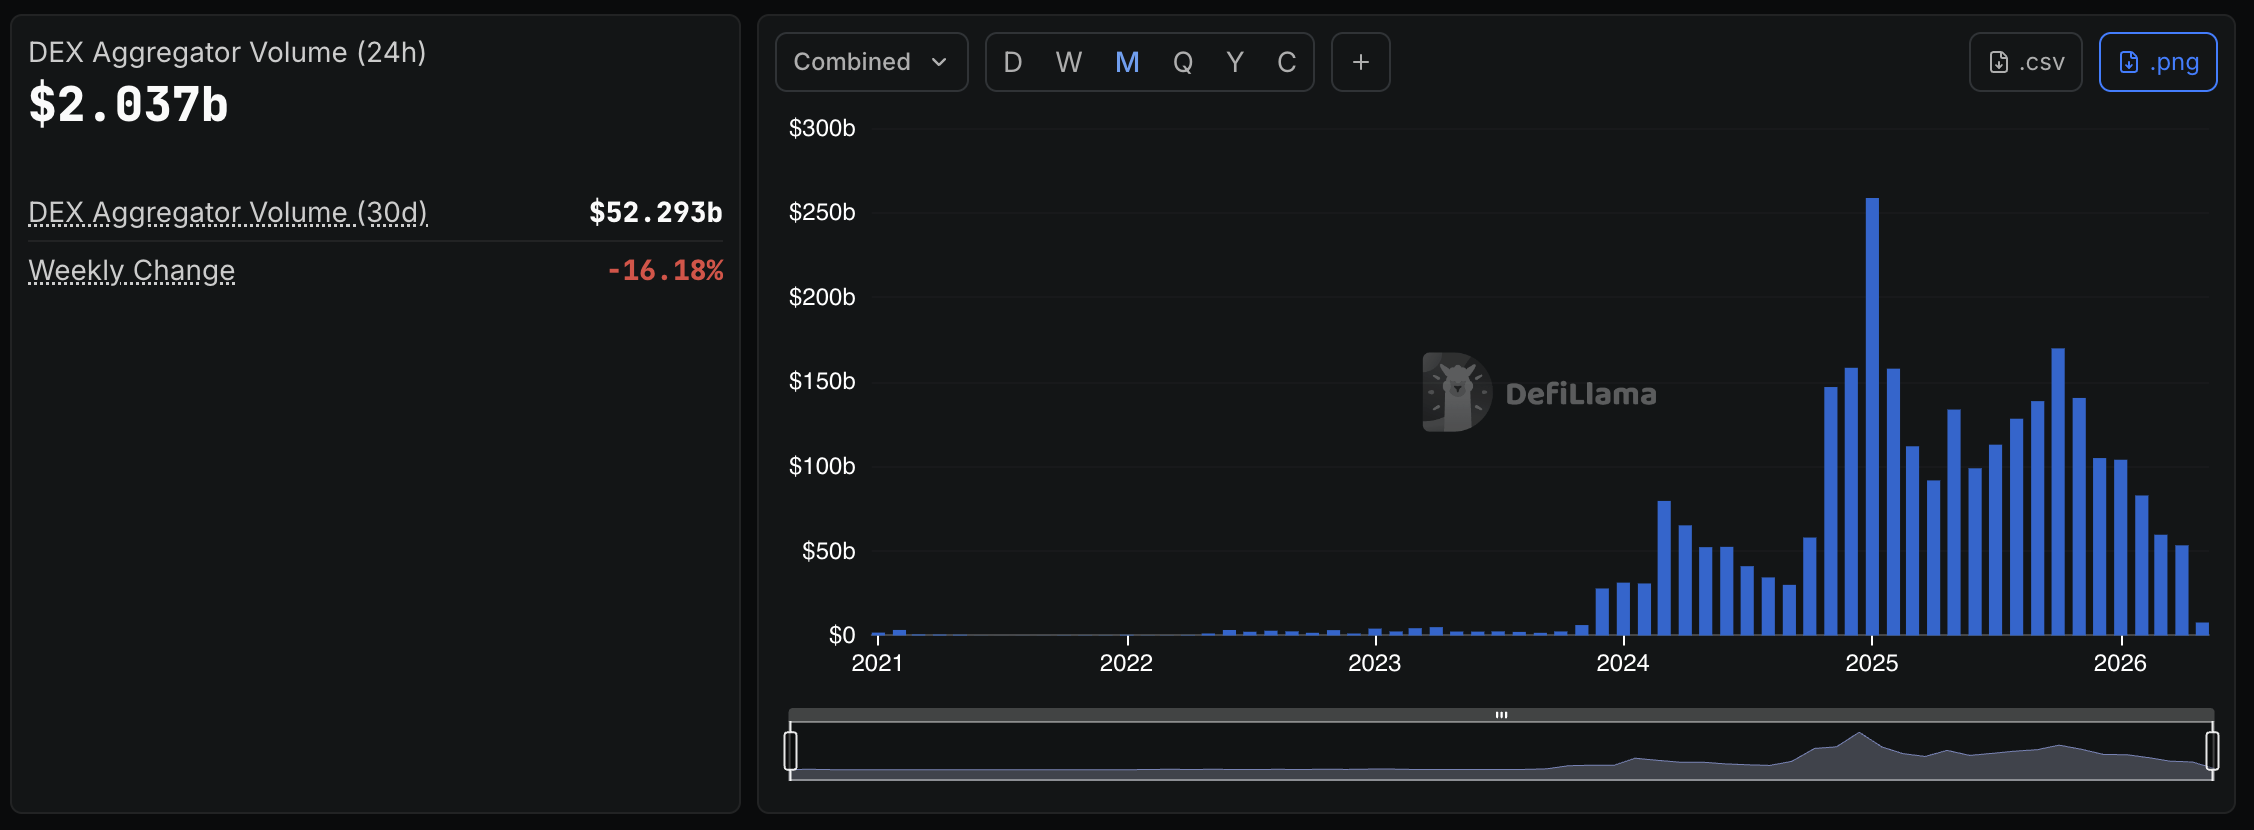Click the last small bar in 2026
This screenshot has height=830, width=2254.
pyautogui.click(x=2202, y=629)
